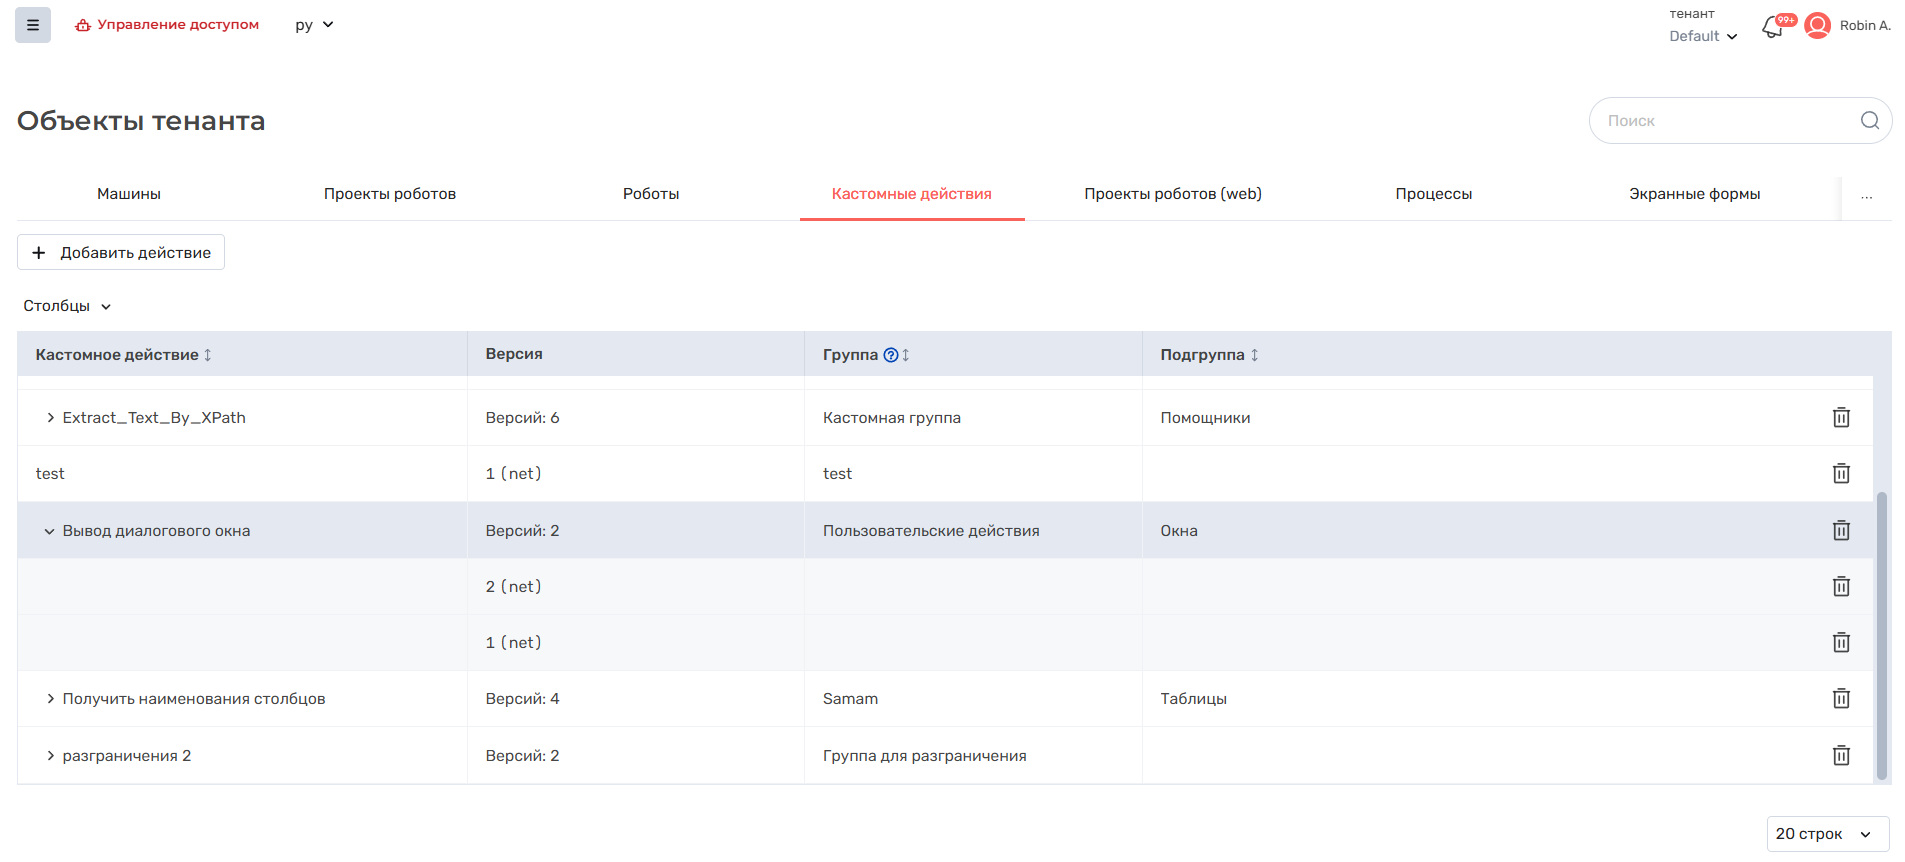Delete the разграничения 2 action
Viewport: 1905px width, 862px height.
click(x=1840, y=756)
